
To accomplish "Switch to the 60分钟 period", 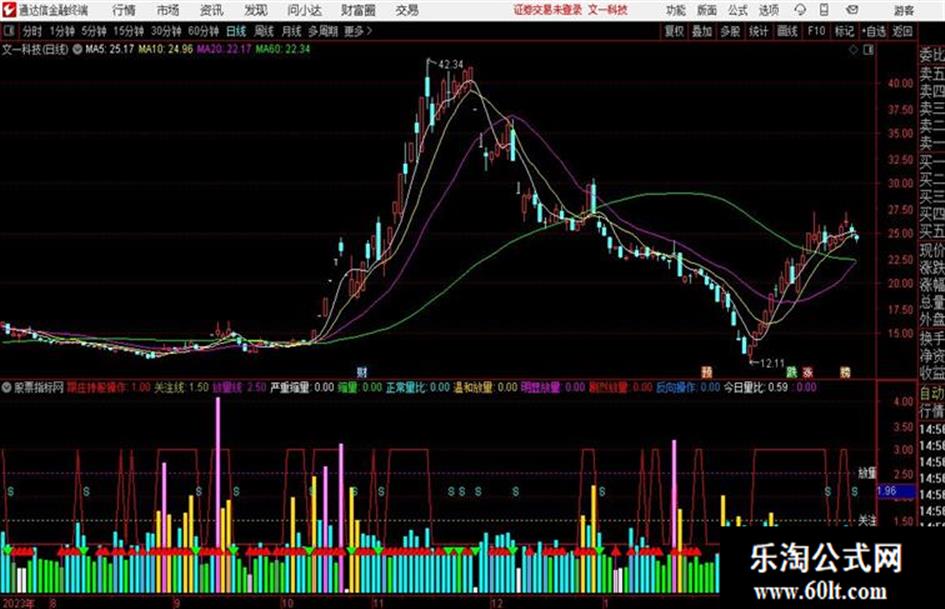I will (x=203, y=31).
